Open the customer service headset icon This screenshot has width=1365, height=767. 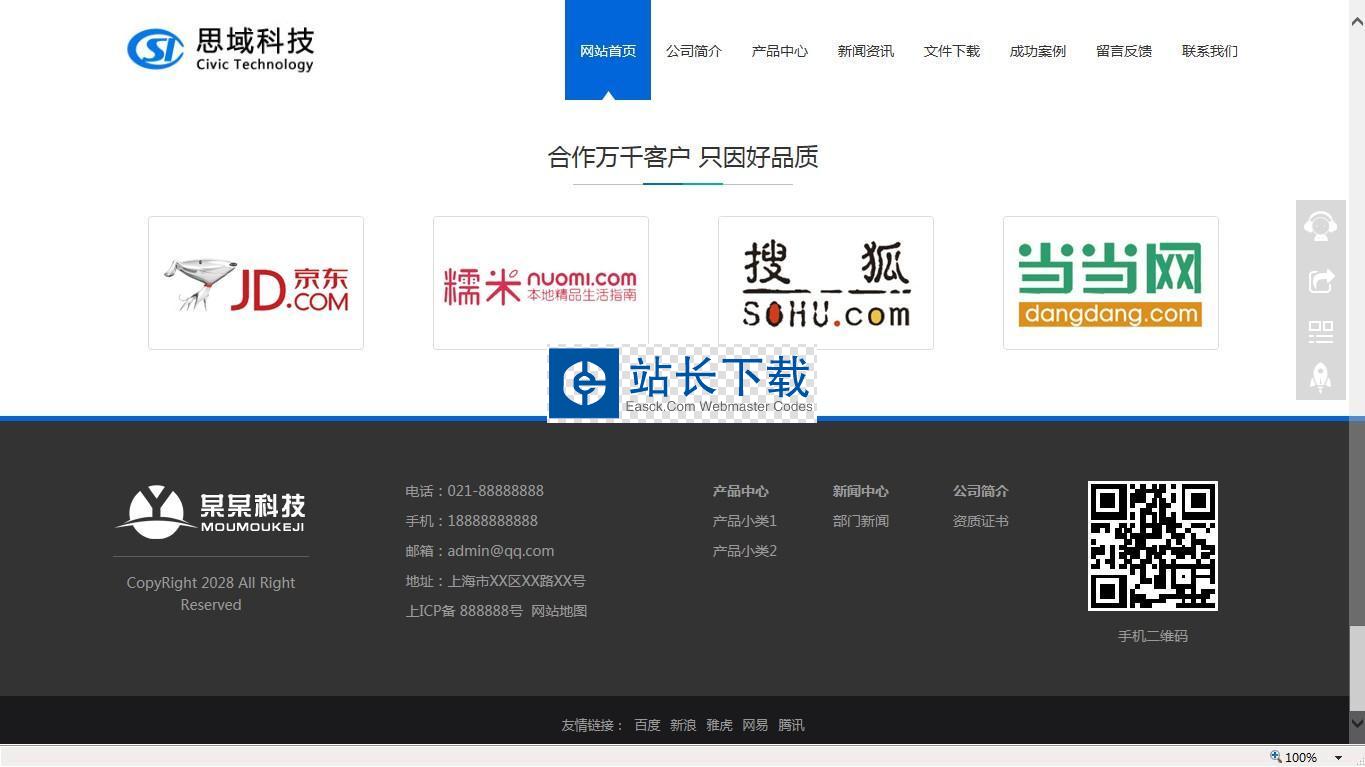(1321, 225)
